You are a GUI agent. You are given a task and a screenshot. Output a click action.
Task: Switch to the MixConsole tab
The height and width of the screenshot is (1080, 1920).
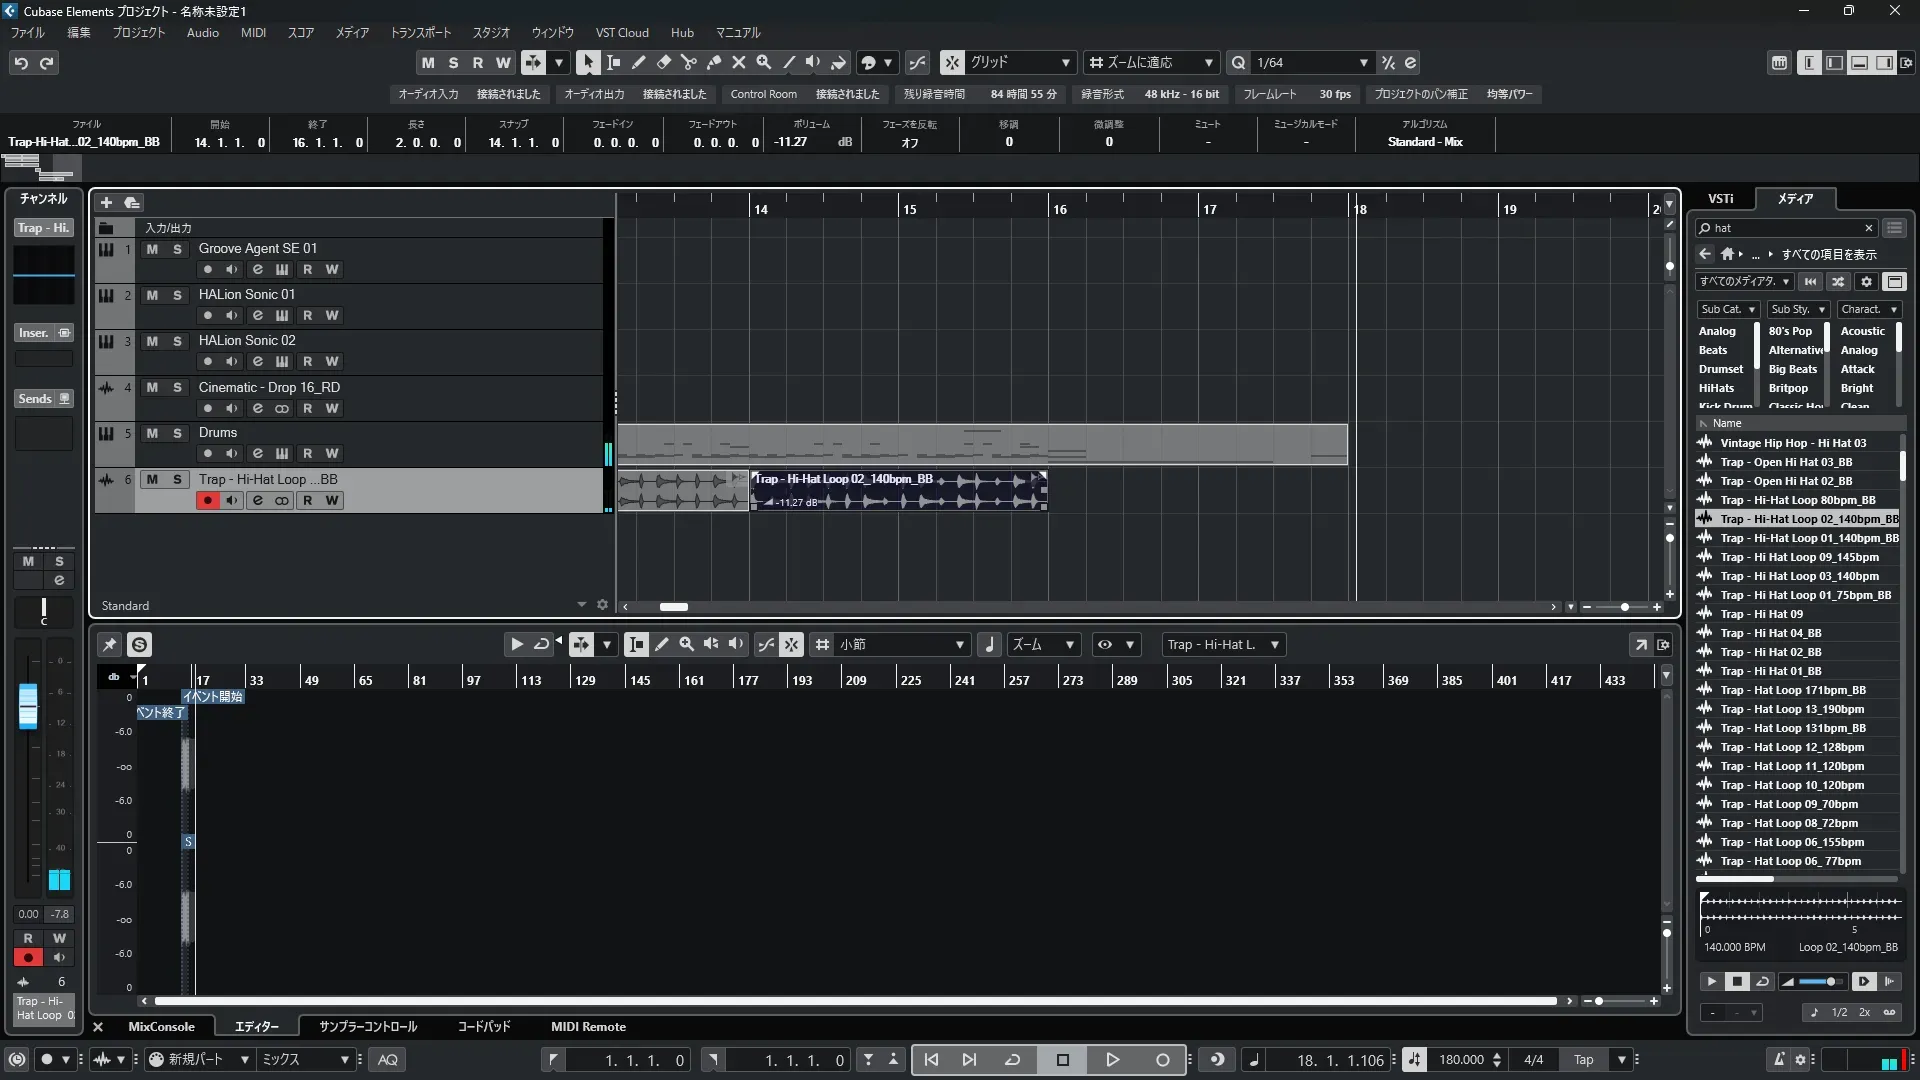coord(161,1027)
